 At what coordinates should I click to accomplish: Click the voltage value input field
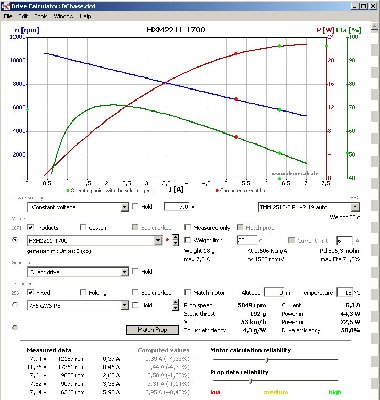[177, 207]
